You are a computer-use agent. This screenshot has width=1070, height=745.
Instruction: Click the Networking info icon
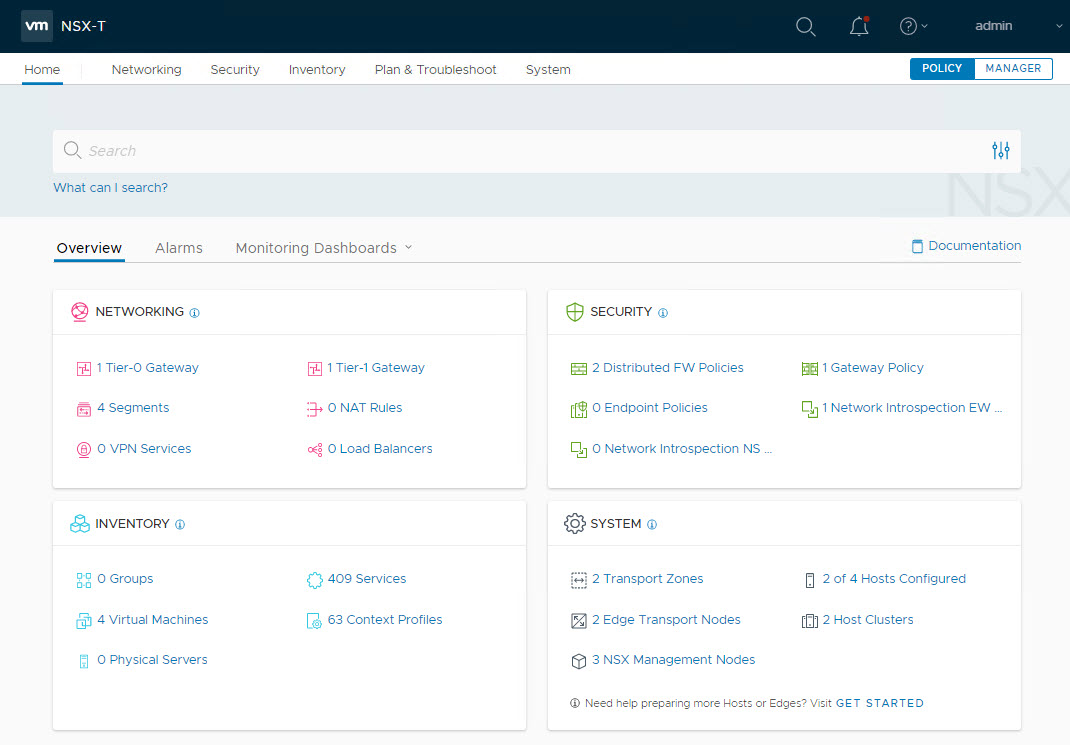(x=195, y=313)
